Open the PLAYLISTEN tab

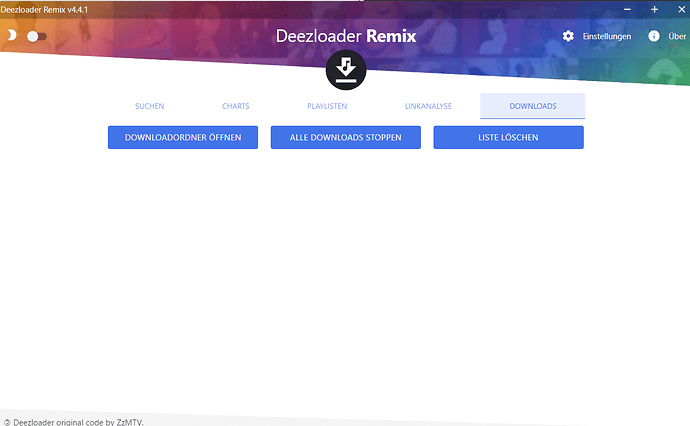click(x=327, y=106)
